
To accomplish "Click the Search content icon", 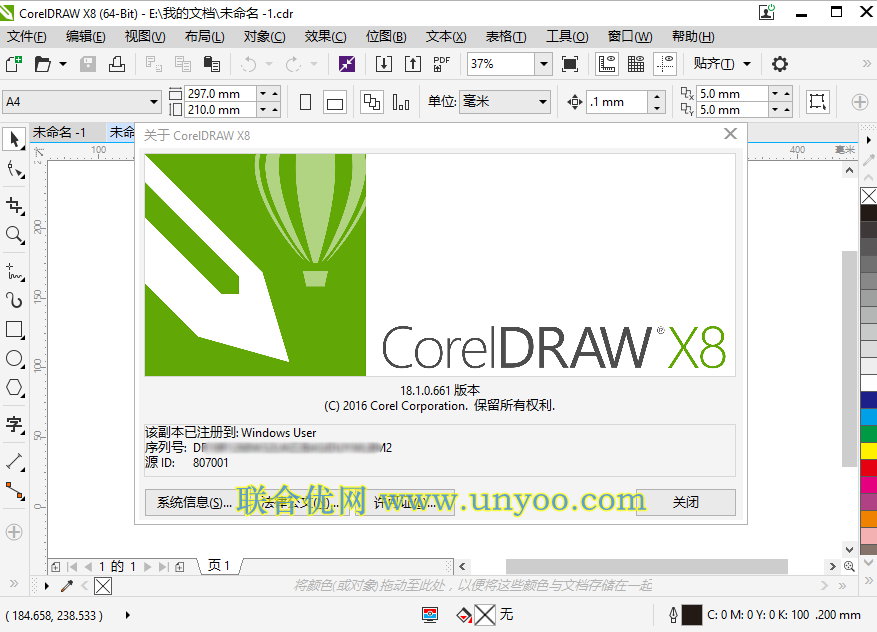I will [x=347, y=64].
